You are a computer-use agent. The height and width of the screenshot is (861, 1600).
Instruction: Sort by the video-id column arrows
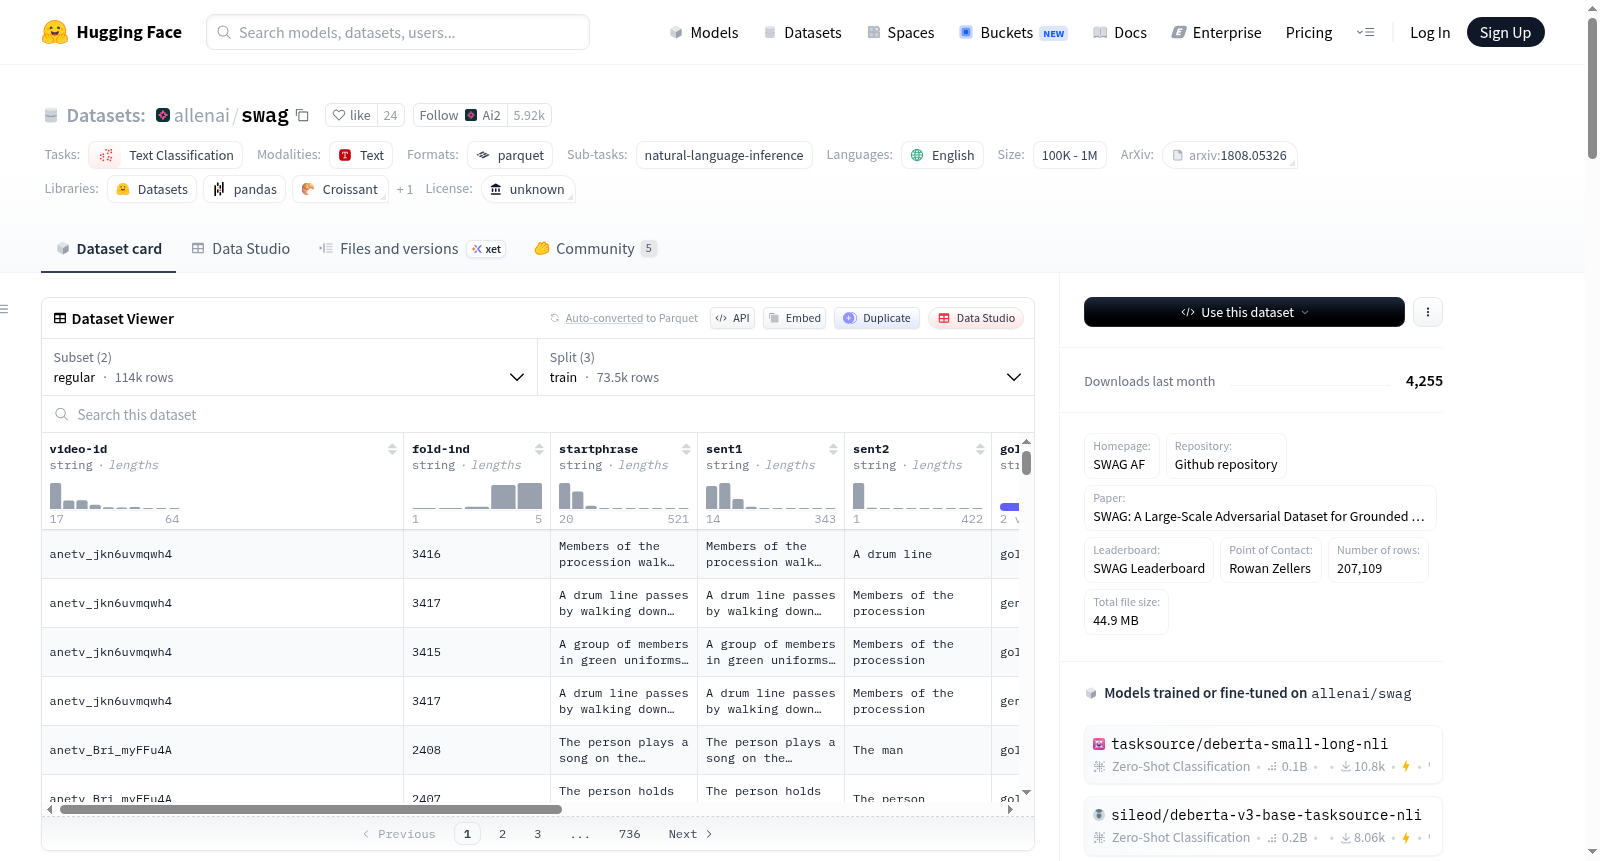(392, 449)
